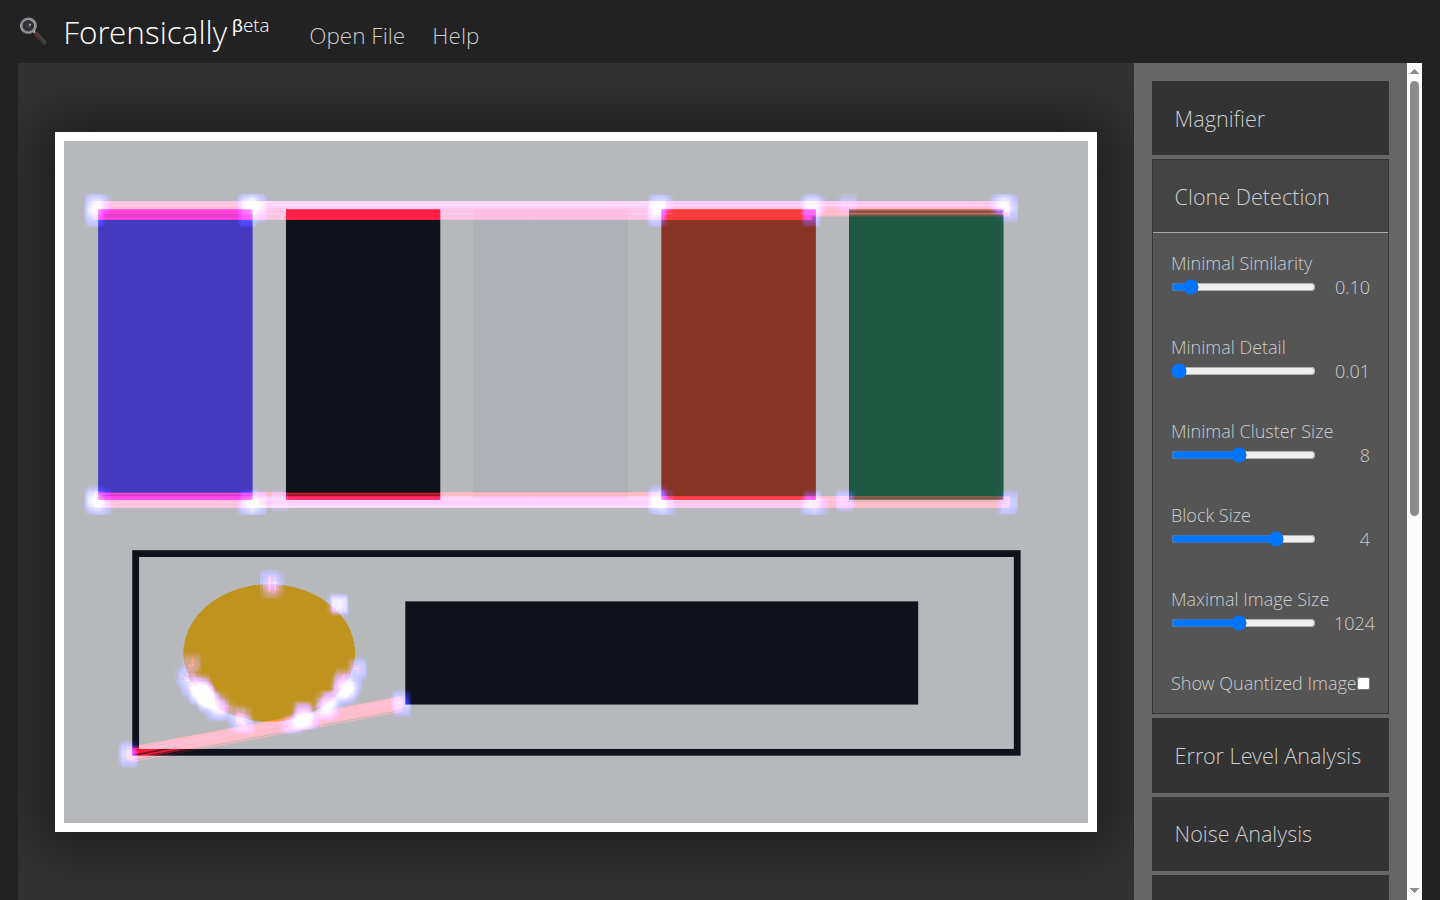The width and height of the screenshot is (1440, 900).
Task: Click the 0.10 Minimal Similarity value
Action: coord(1352,288)
